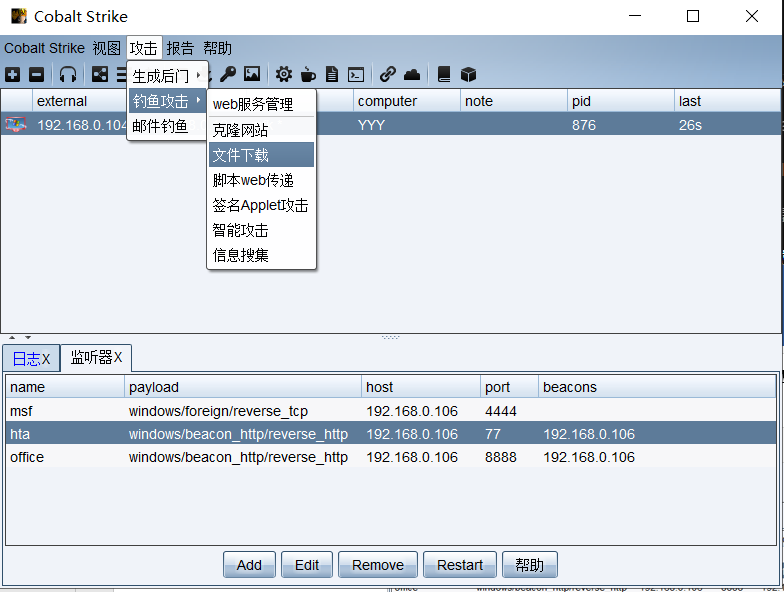Image resolution: width=784 pixels, height=592 pixels.
Task: Click the gear payload generator icon
Action: click(284, 75)
